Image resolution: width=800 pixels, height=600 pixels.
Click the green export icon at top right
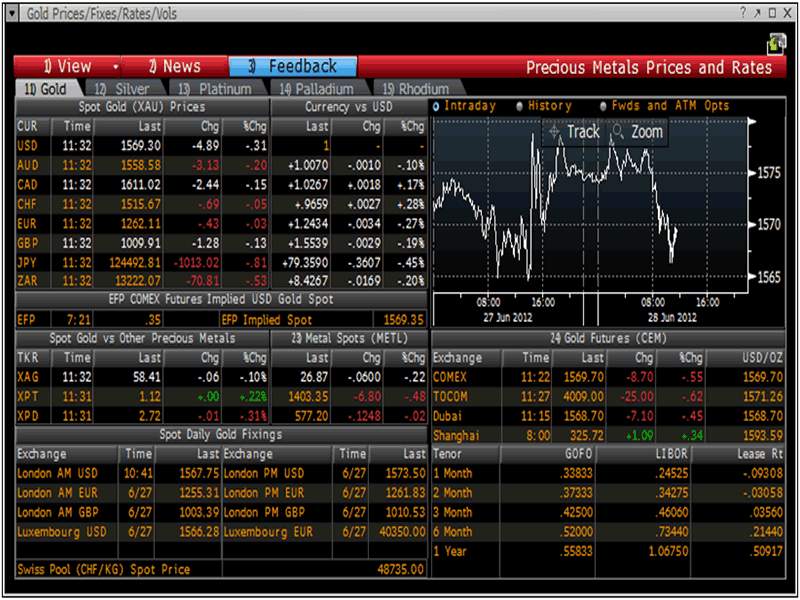pos(775,42)
